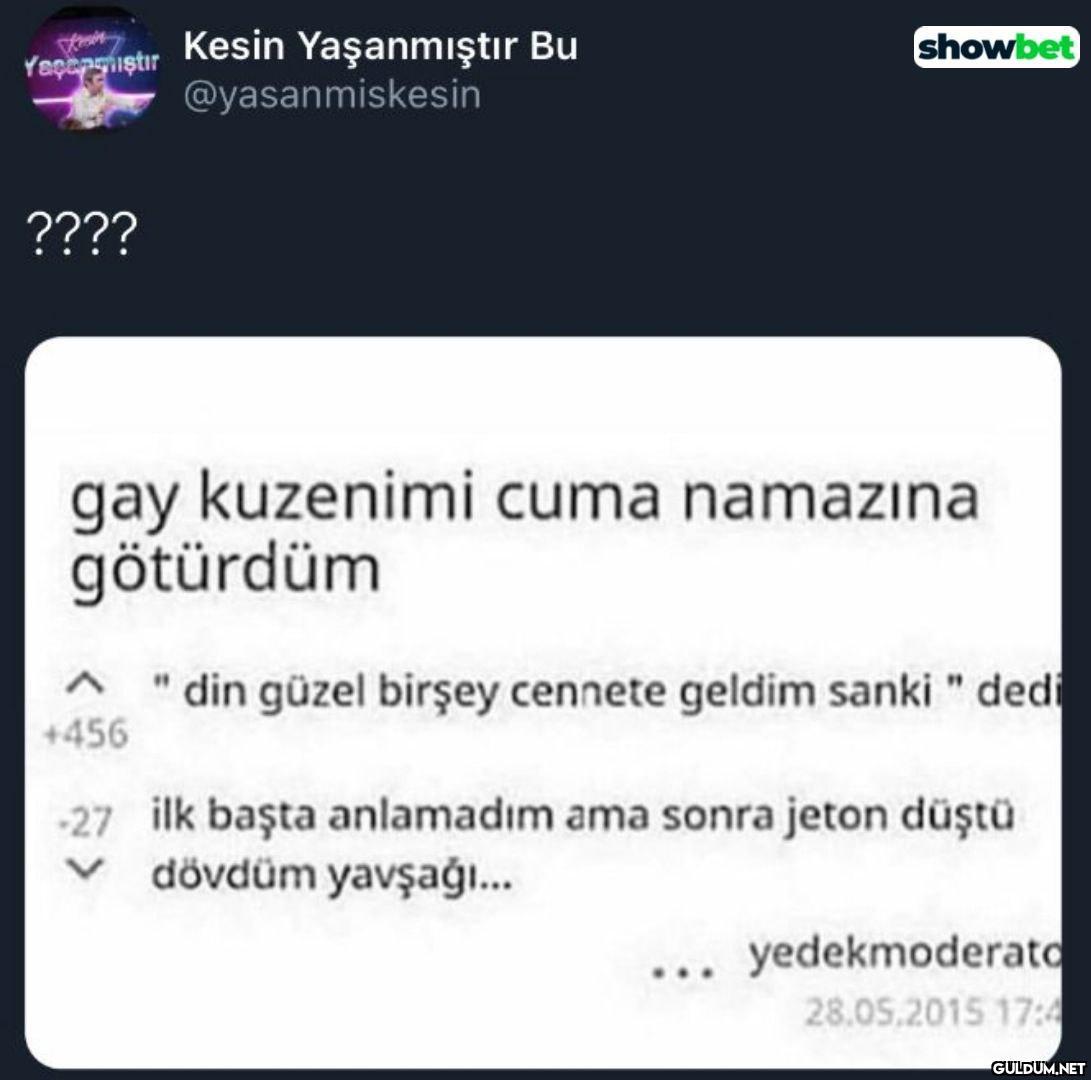This screenshot has height=1080, width=1091.
Task: Downvote the entry with the down chevron
Action: pos(85,869)
